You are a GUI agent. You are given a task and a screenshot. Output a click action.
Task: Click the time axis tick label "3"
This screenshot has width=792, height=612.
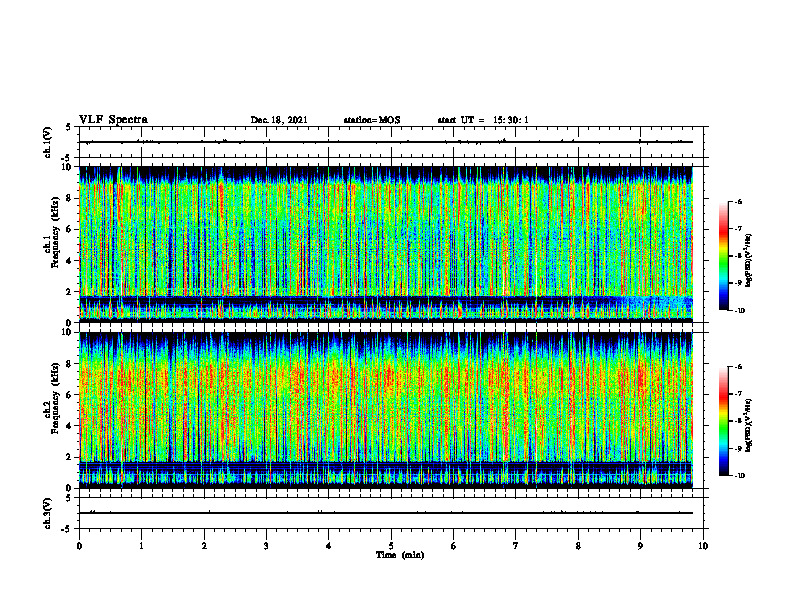[x=266, y=546]
